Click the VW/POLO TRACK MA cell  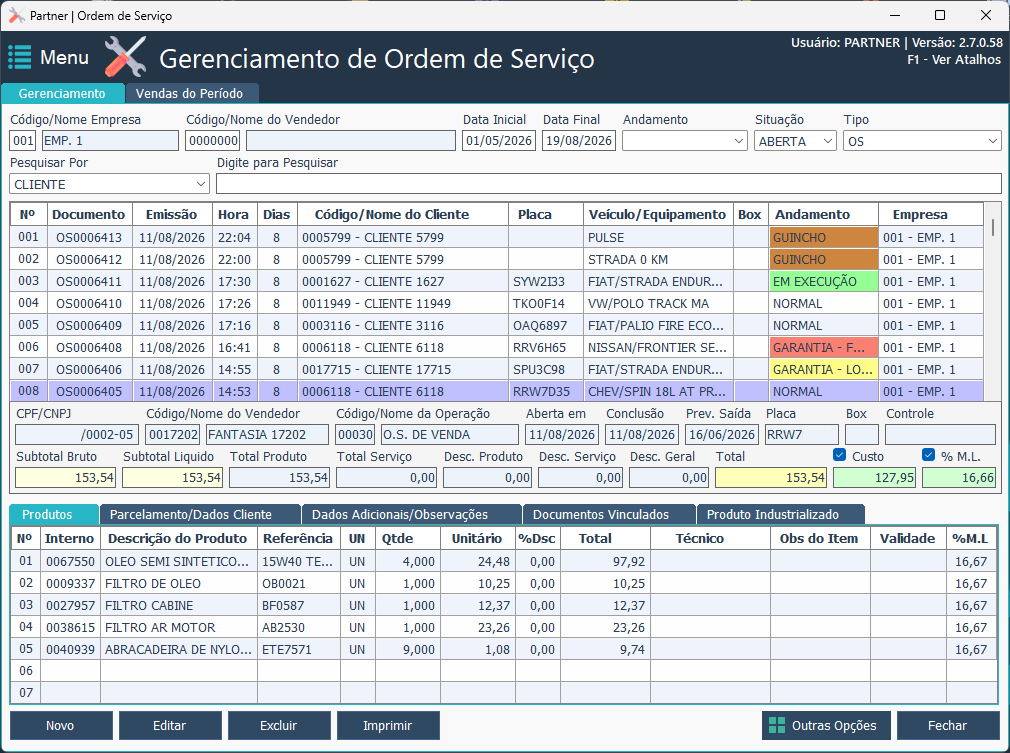(x=658, y=303)
